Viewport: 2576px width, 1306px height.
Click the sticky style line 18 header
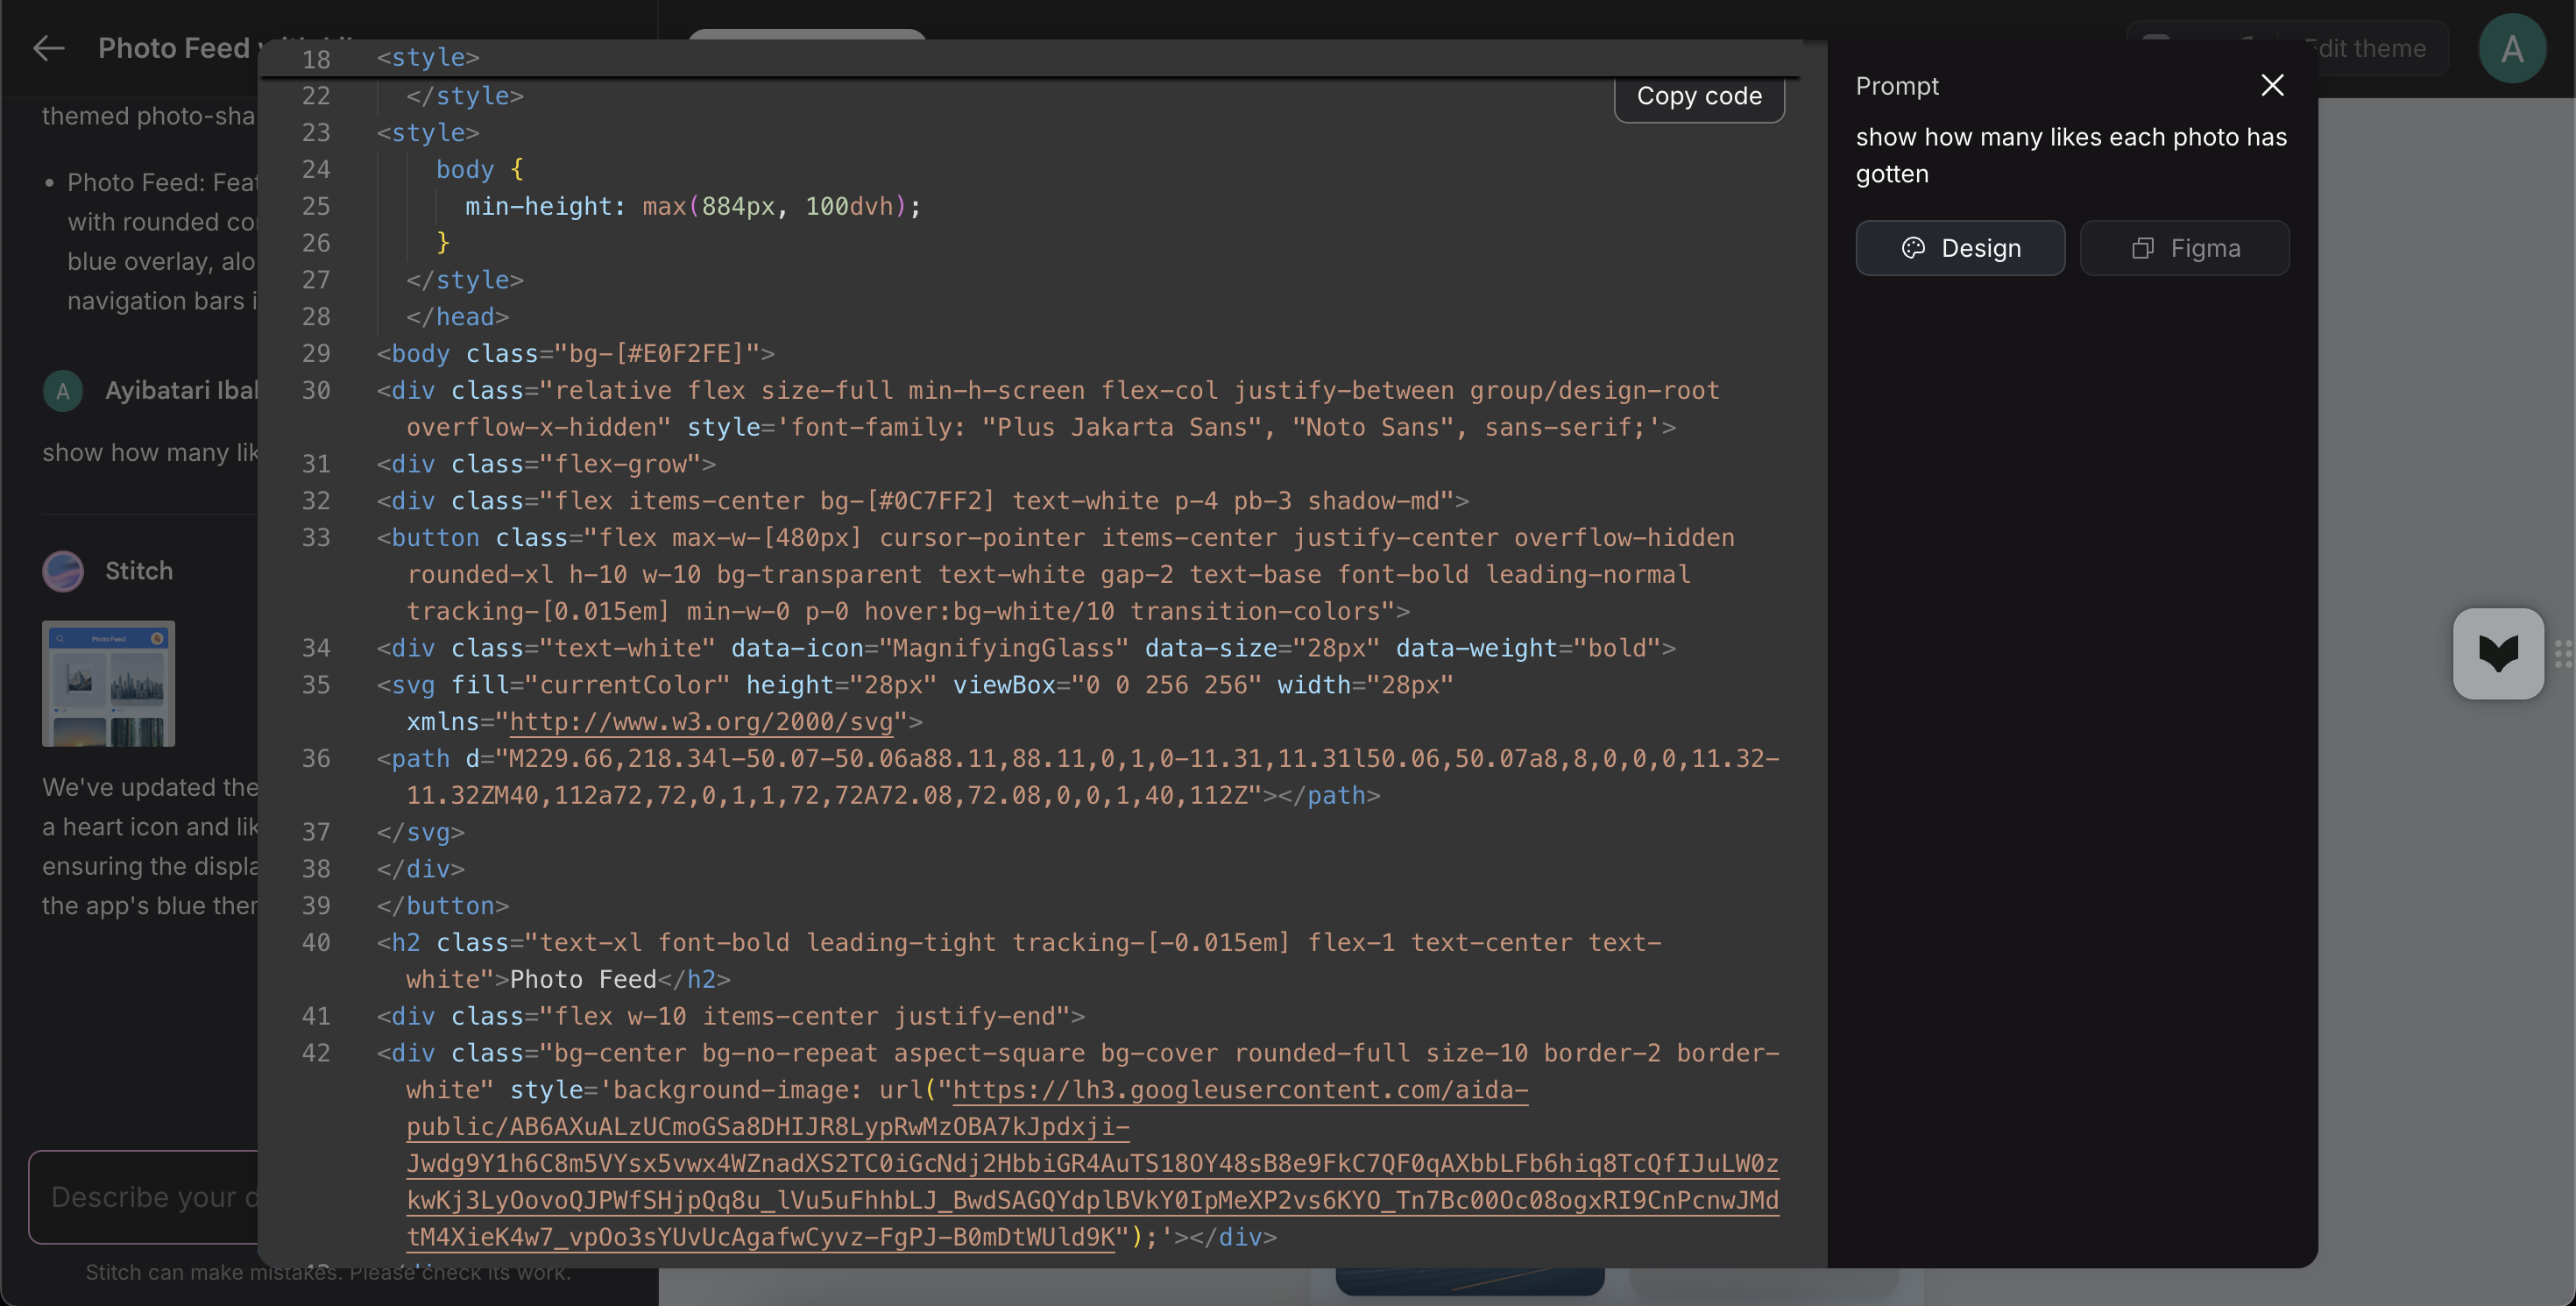pyautogui.click(x=1030, y=58)
